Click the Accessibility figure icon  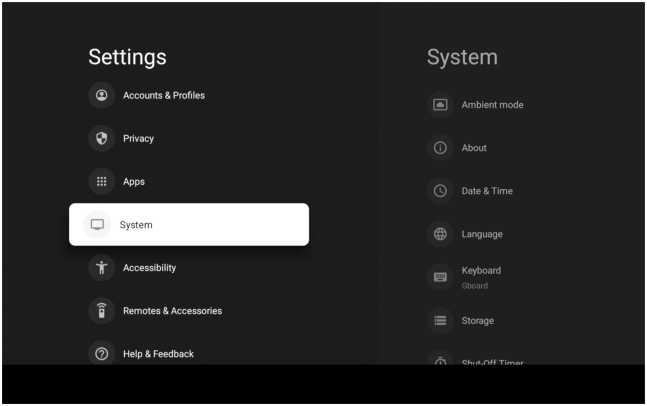tap(101, 268)
